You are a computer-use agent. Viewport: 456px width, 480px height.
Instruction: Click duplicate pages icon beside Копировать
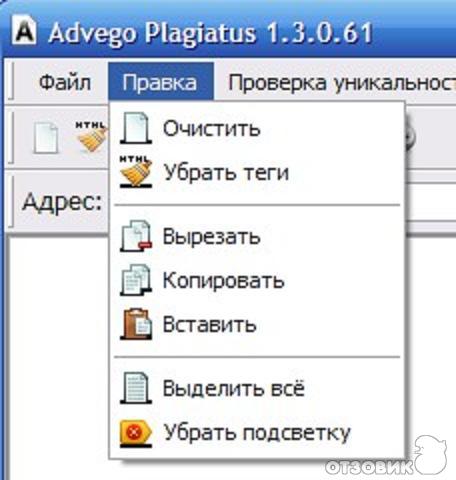136,280
